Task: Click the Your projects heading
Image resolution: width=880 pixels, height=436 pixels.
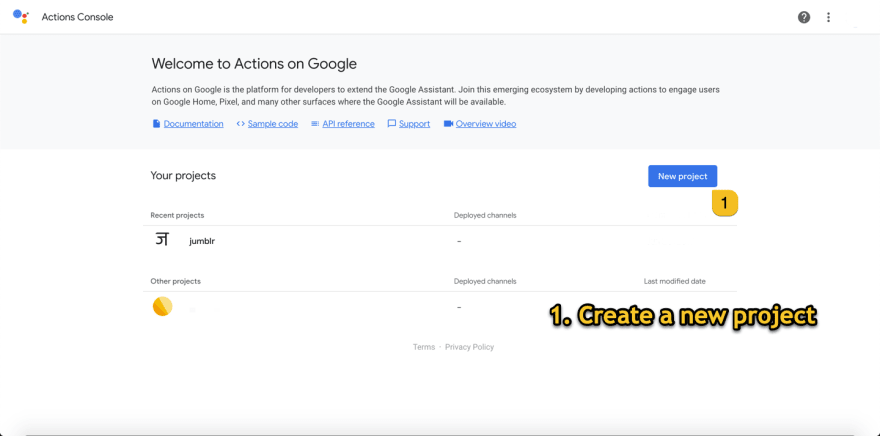Action: pos(183,176)
